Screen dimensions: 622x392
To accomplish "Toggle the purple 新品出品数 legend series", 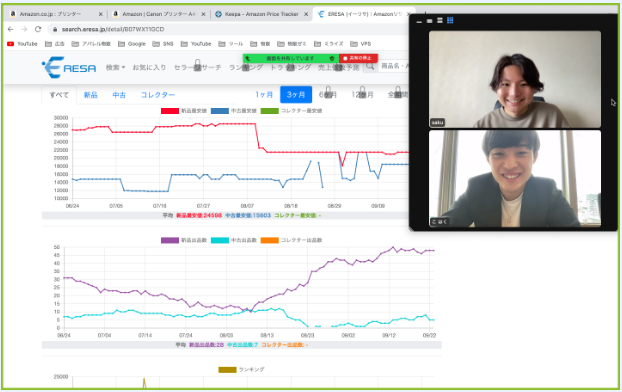I will coord(184,240).
